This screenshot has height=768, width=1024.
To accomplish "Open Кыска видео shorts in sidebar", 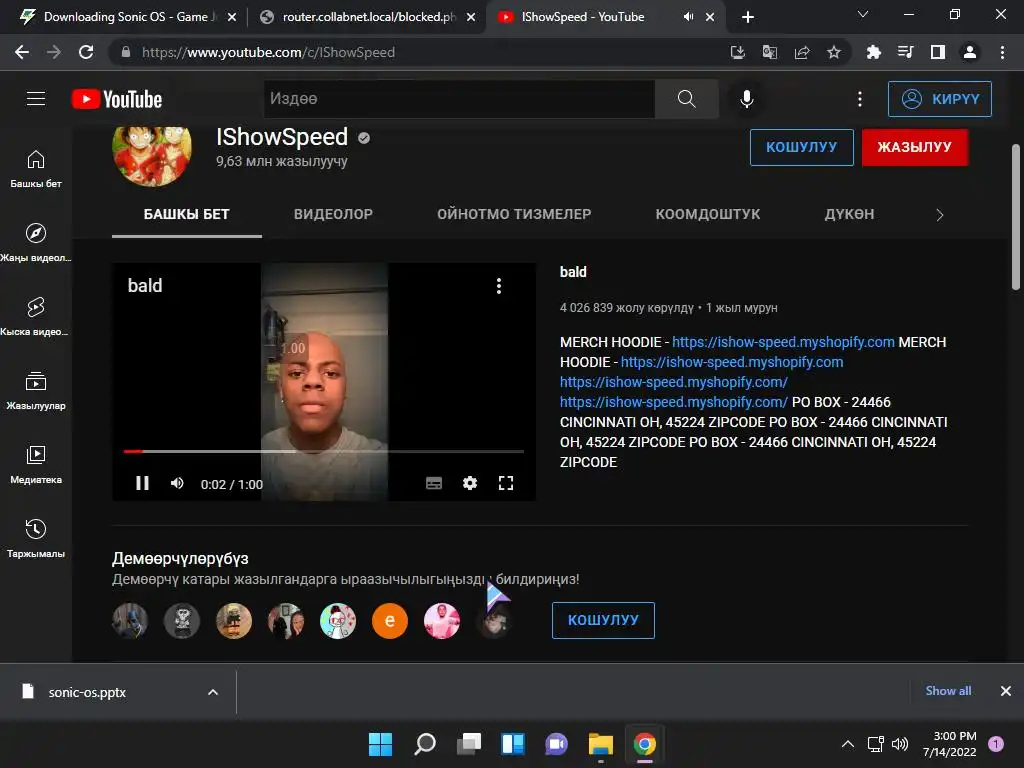I will pyautogui.click(x=36, y=317).
